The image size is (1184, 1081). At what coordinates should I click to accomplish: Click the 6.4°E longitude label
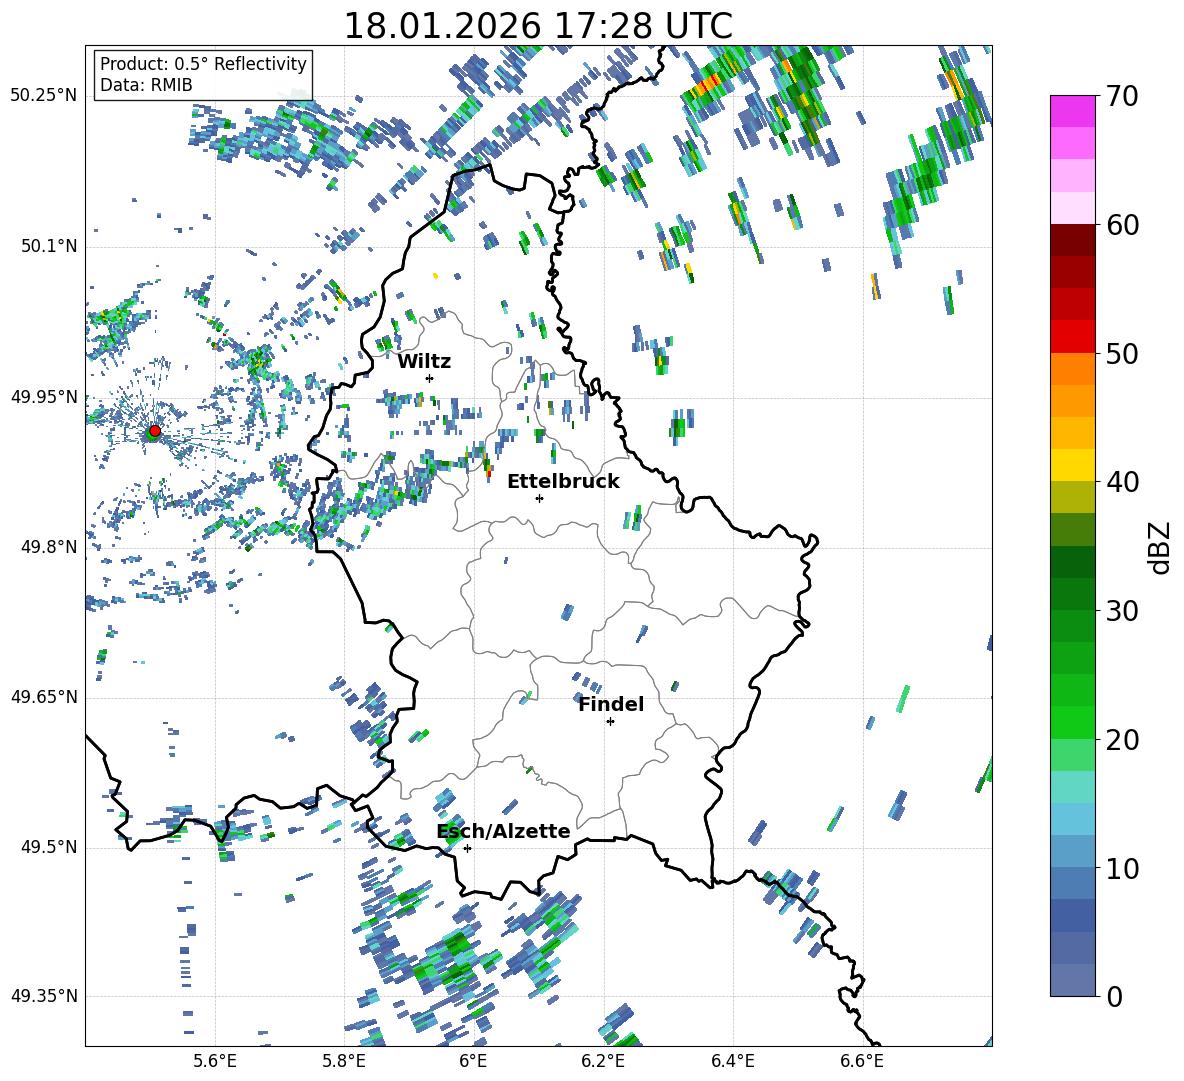pos(732,1061)
